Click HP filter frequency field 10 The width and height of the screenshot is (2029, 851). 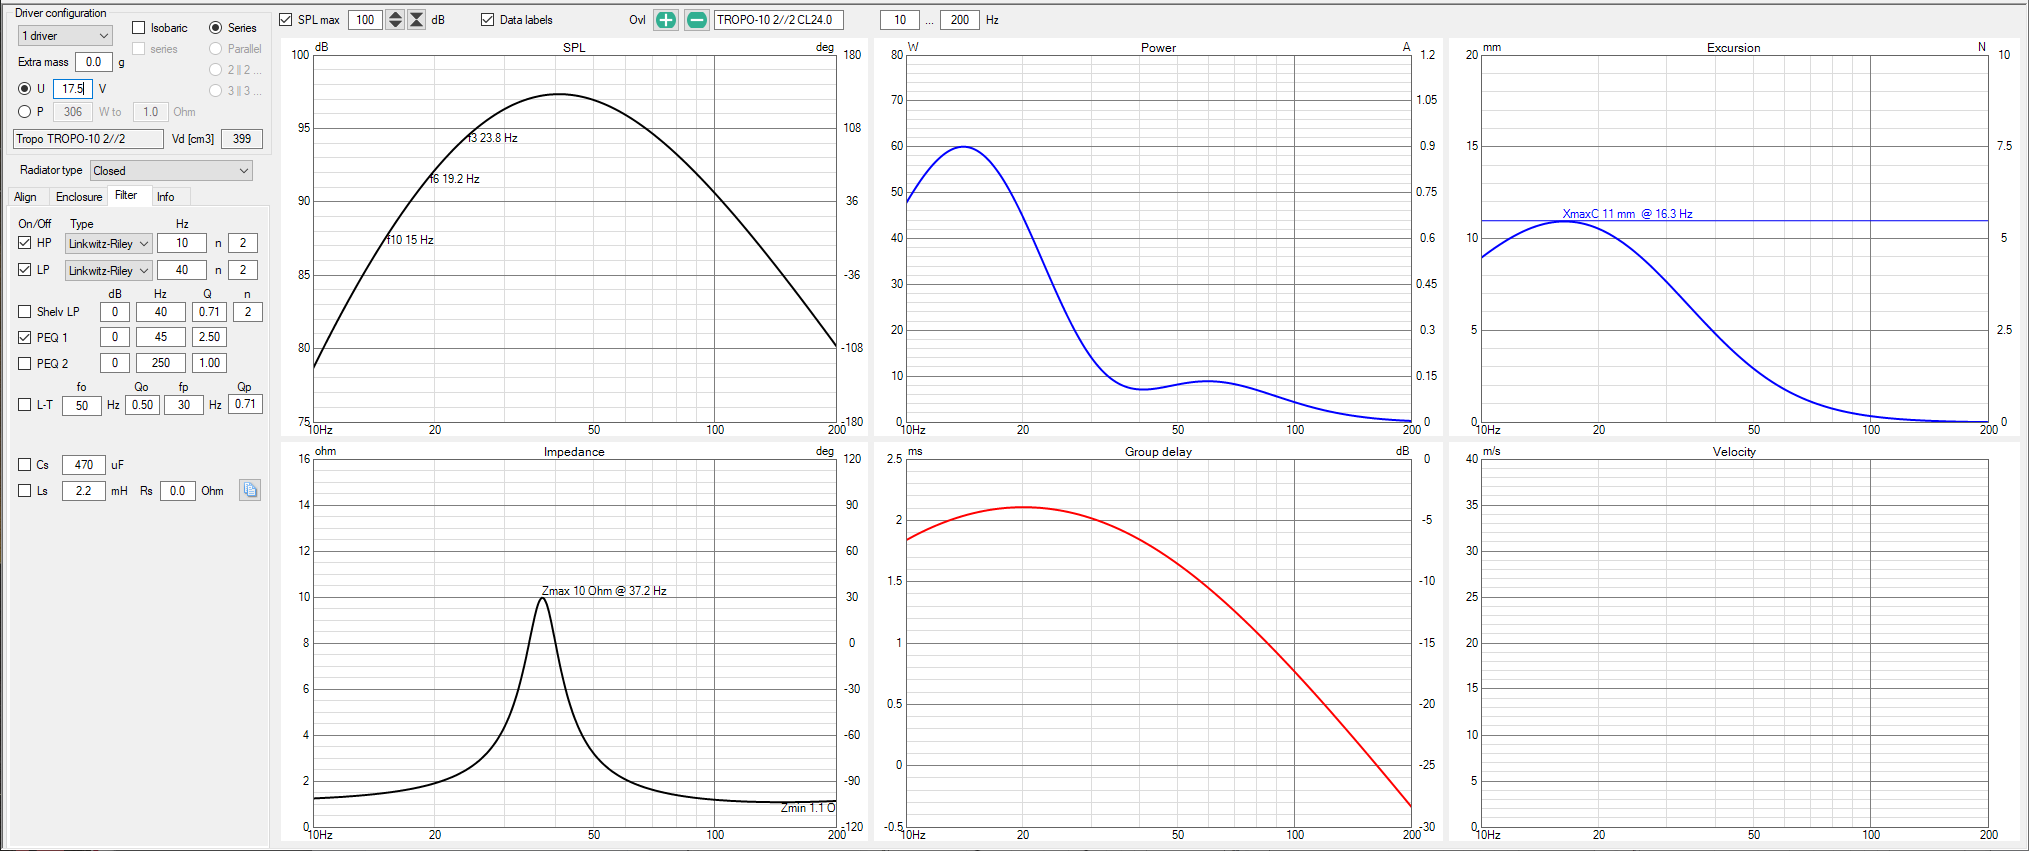pyautogui.click(x=182, y=243)
